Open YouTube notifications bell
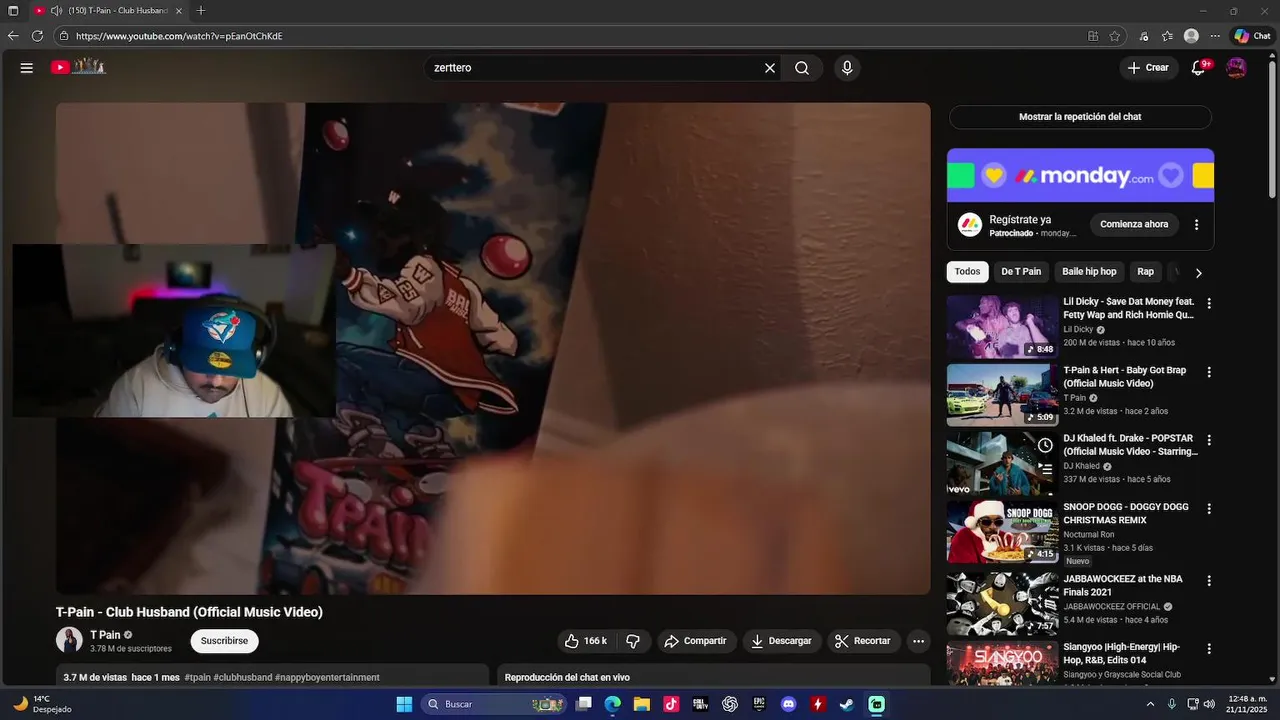Screen dimensions: 1280x720 [x=1199, y=68]
